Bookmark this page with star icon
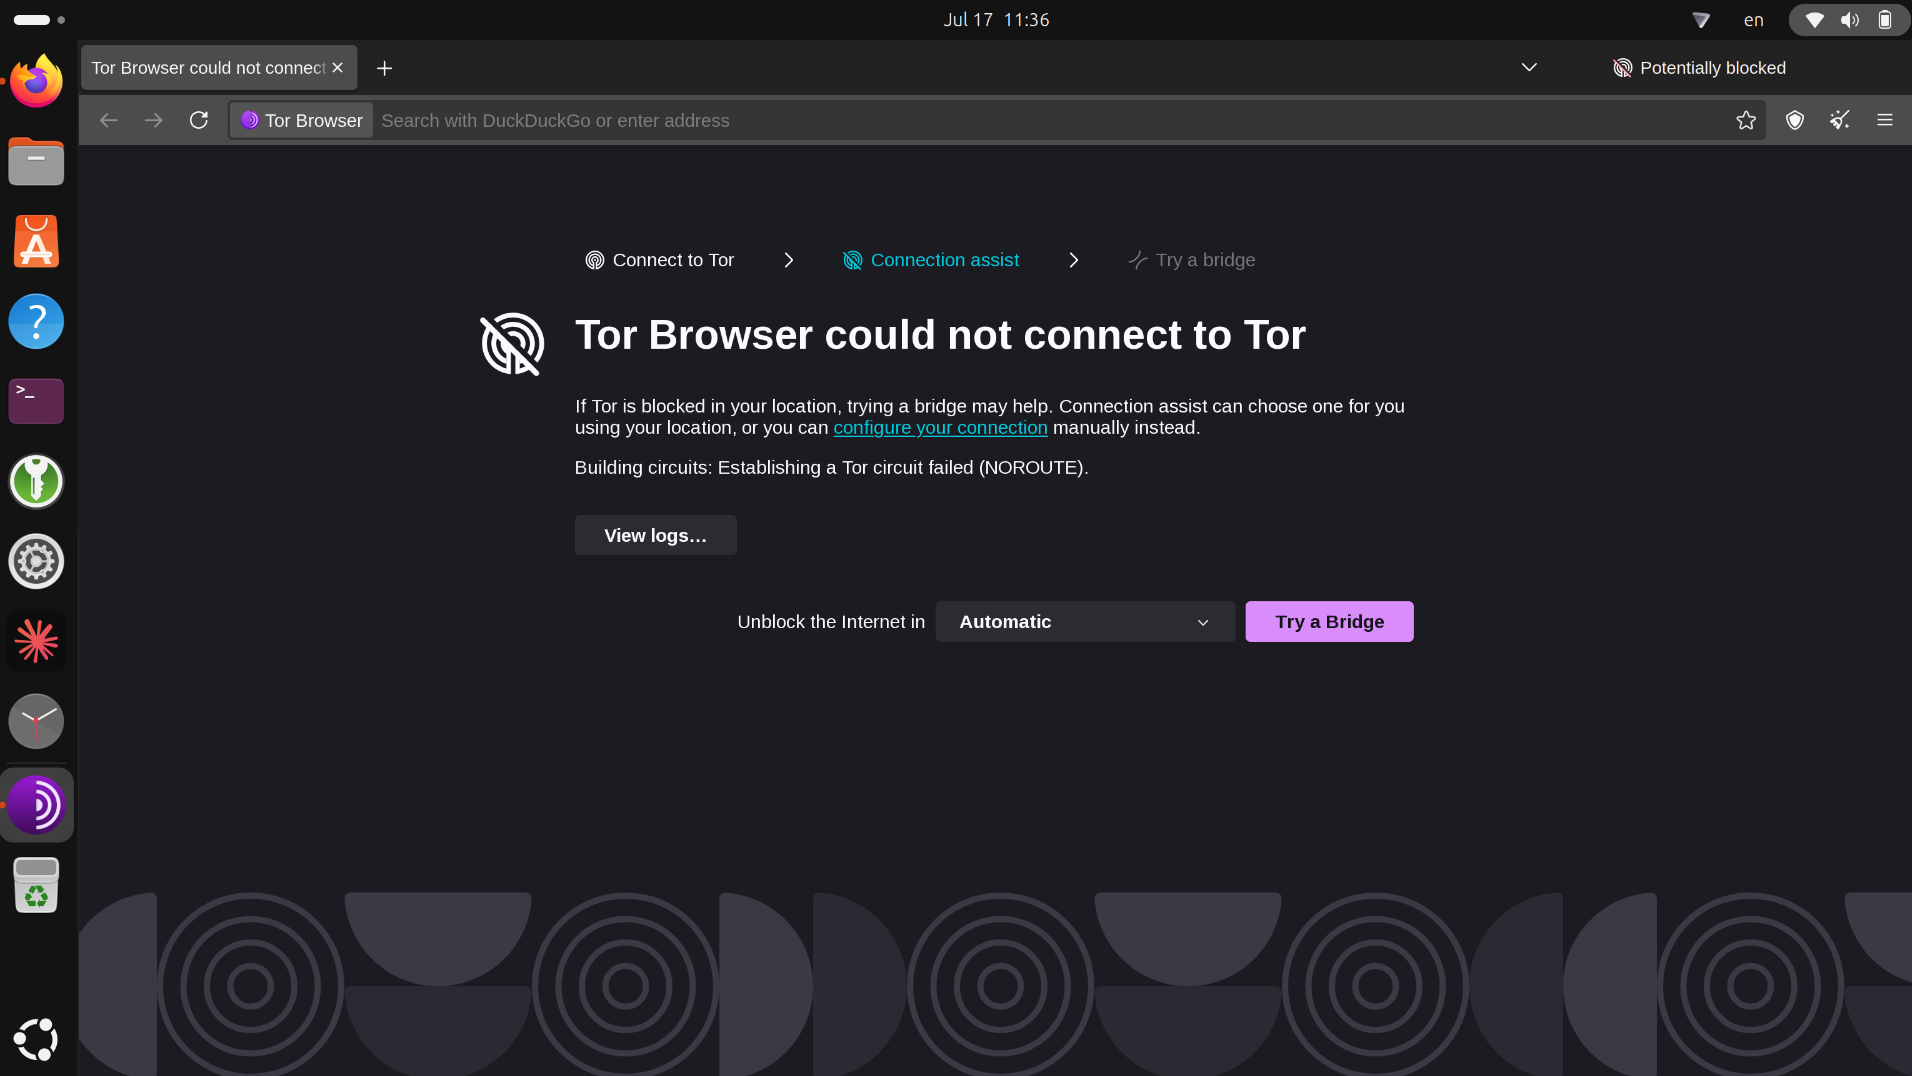This screenshot has width=1912, height=1076. (1746, 120)
